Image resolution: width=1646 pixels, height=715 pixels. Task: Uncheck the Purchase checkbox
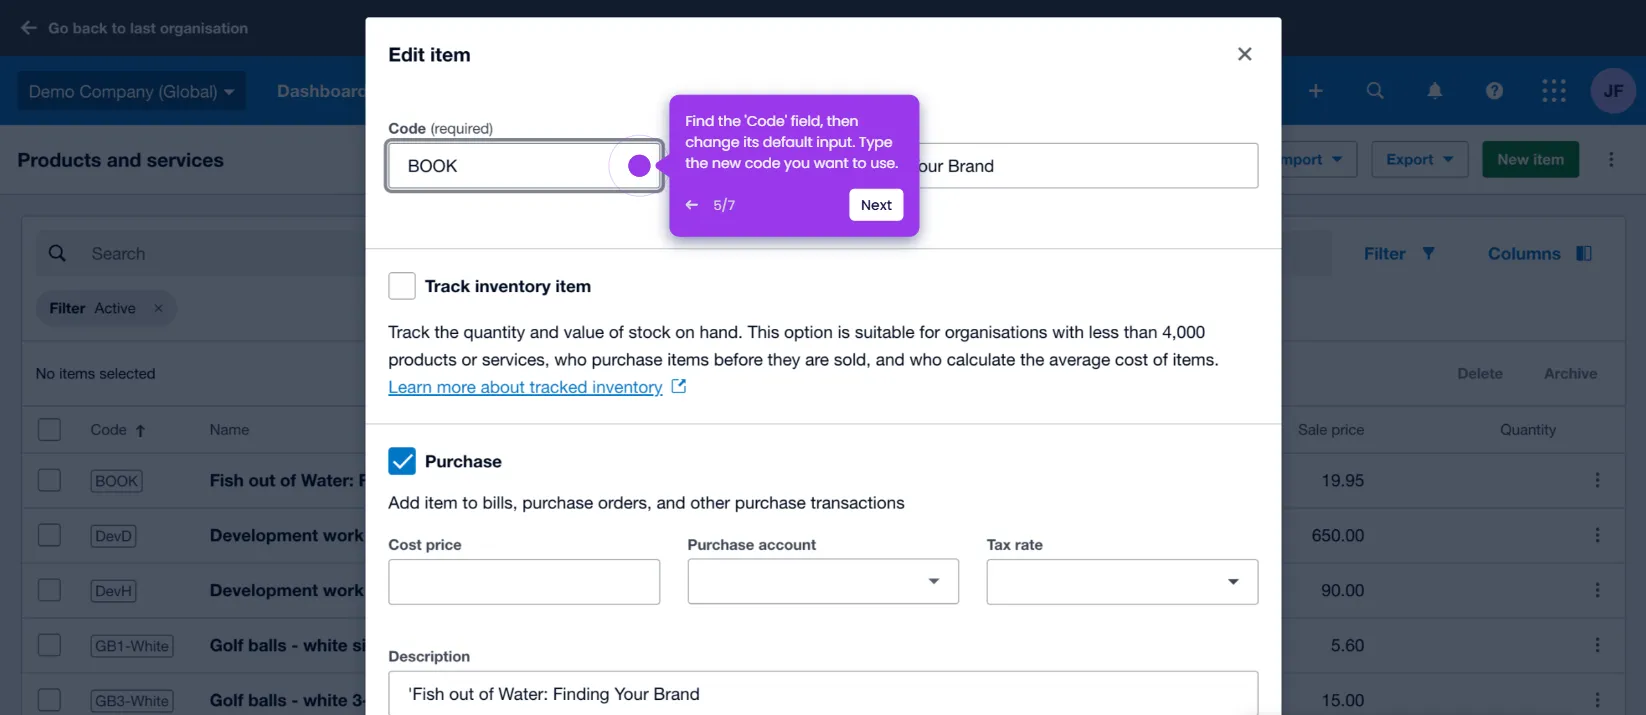click(402, 461)
